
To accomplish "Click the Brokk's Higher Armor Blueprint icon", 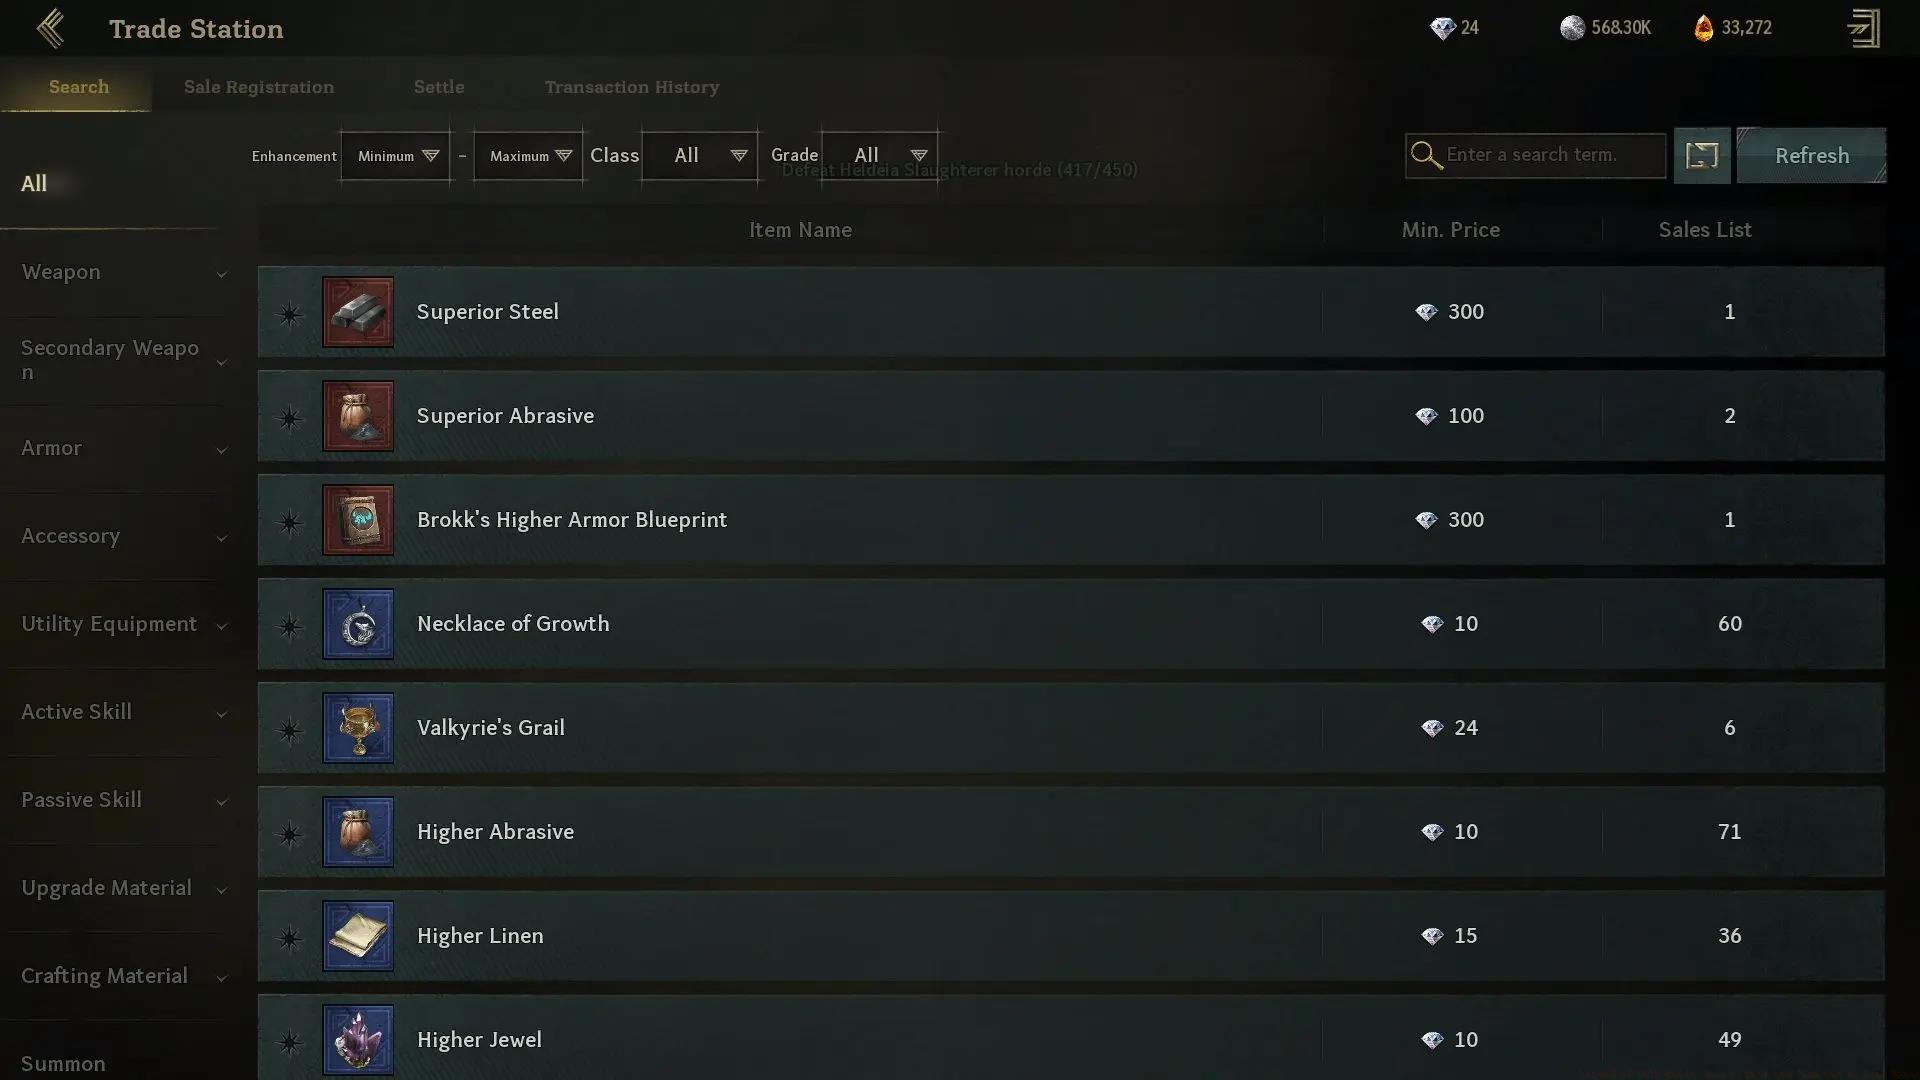I will (x=358, y=520).
